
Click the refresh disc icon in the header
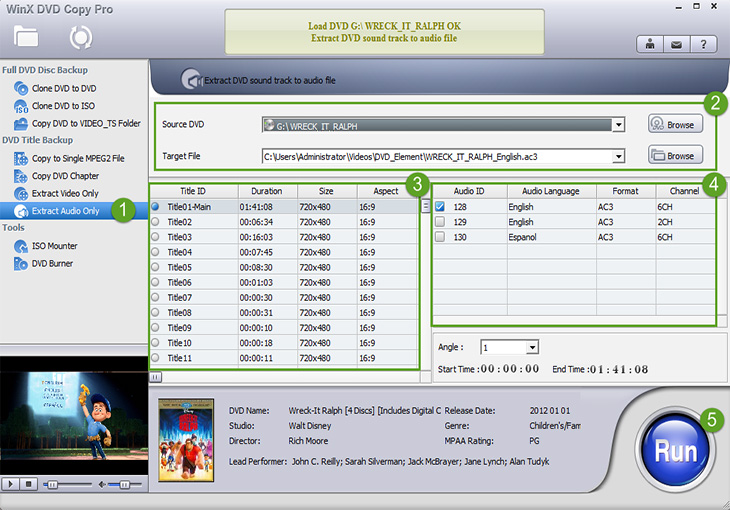coord(81,38)
